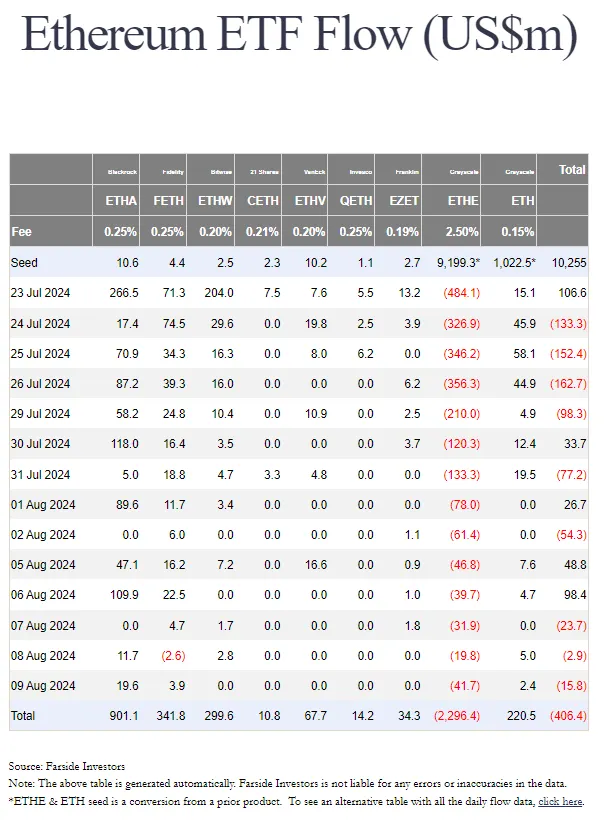Click the ETHA ticker column header
The height and width of the screenshot is (820, 604).
121,201
